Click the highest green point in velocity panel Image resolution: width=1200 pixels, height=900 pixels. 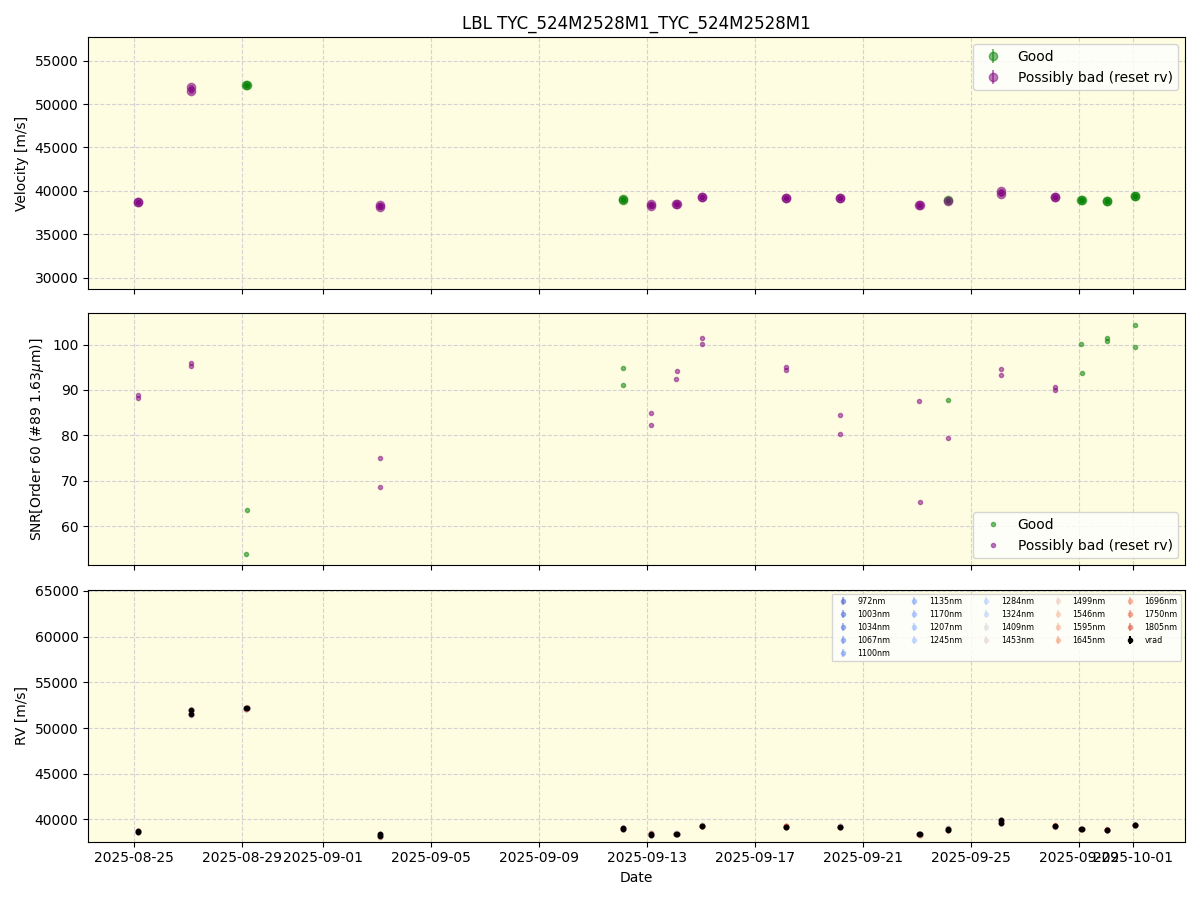click(246, 85)
